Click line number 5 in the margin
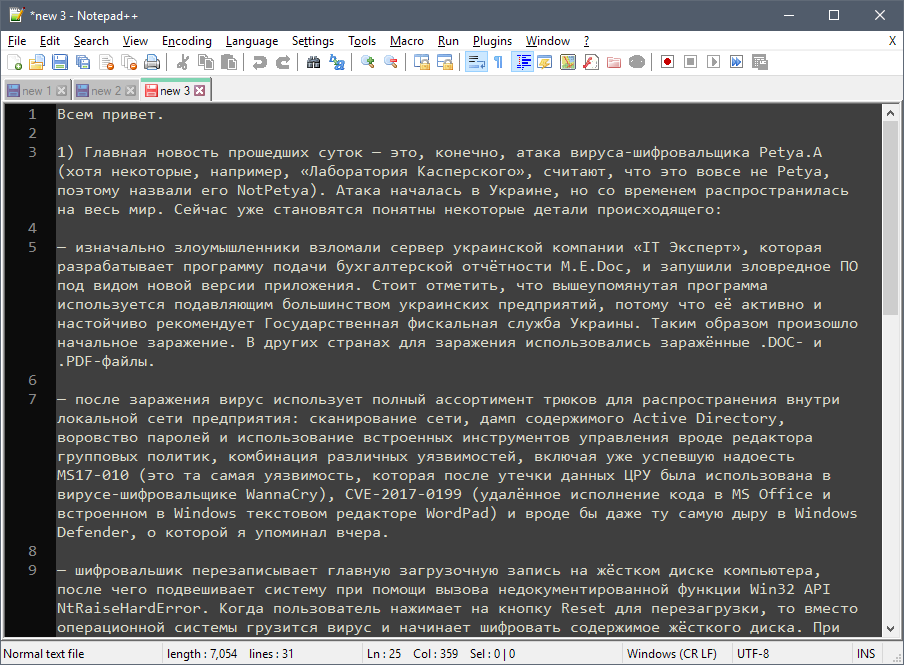904x665 pixels. pos(32,247)
